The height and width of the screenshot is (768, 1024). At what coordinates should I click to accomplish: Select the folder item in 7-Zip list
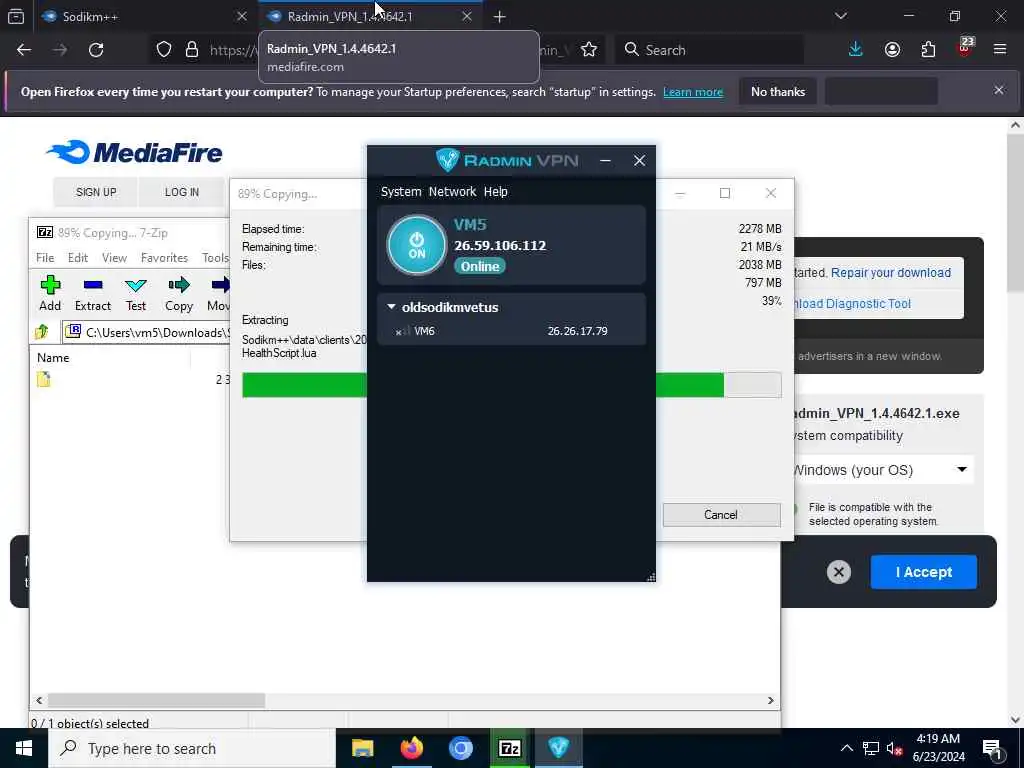click(x=44, y=379)
